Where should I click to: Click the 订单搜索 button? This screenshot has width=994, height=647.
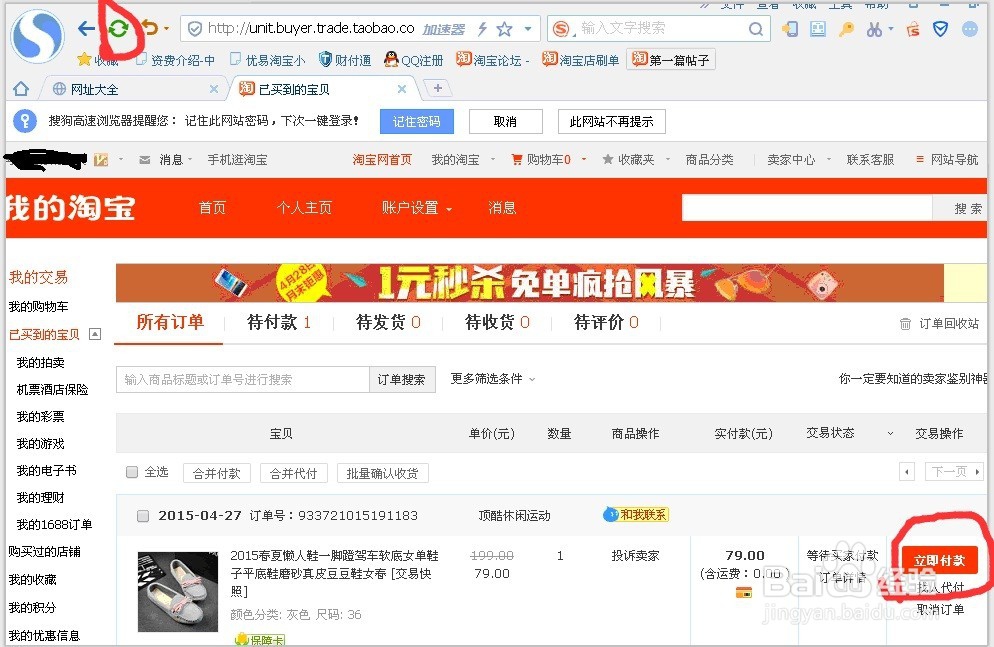tap(402, 380)
